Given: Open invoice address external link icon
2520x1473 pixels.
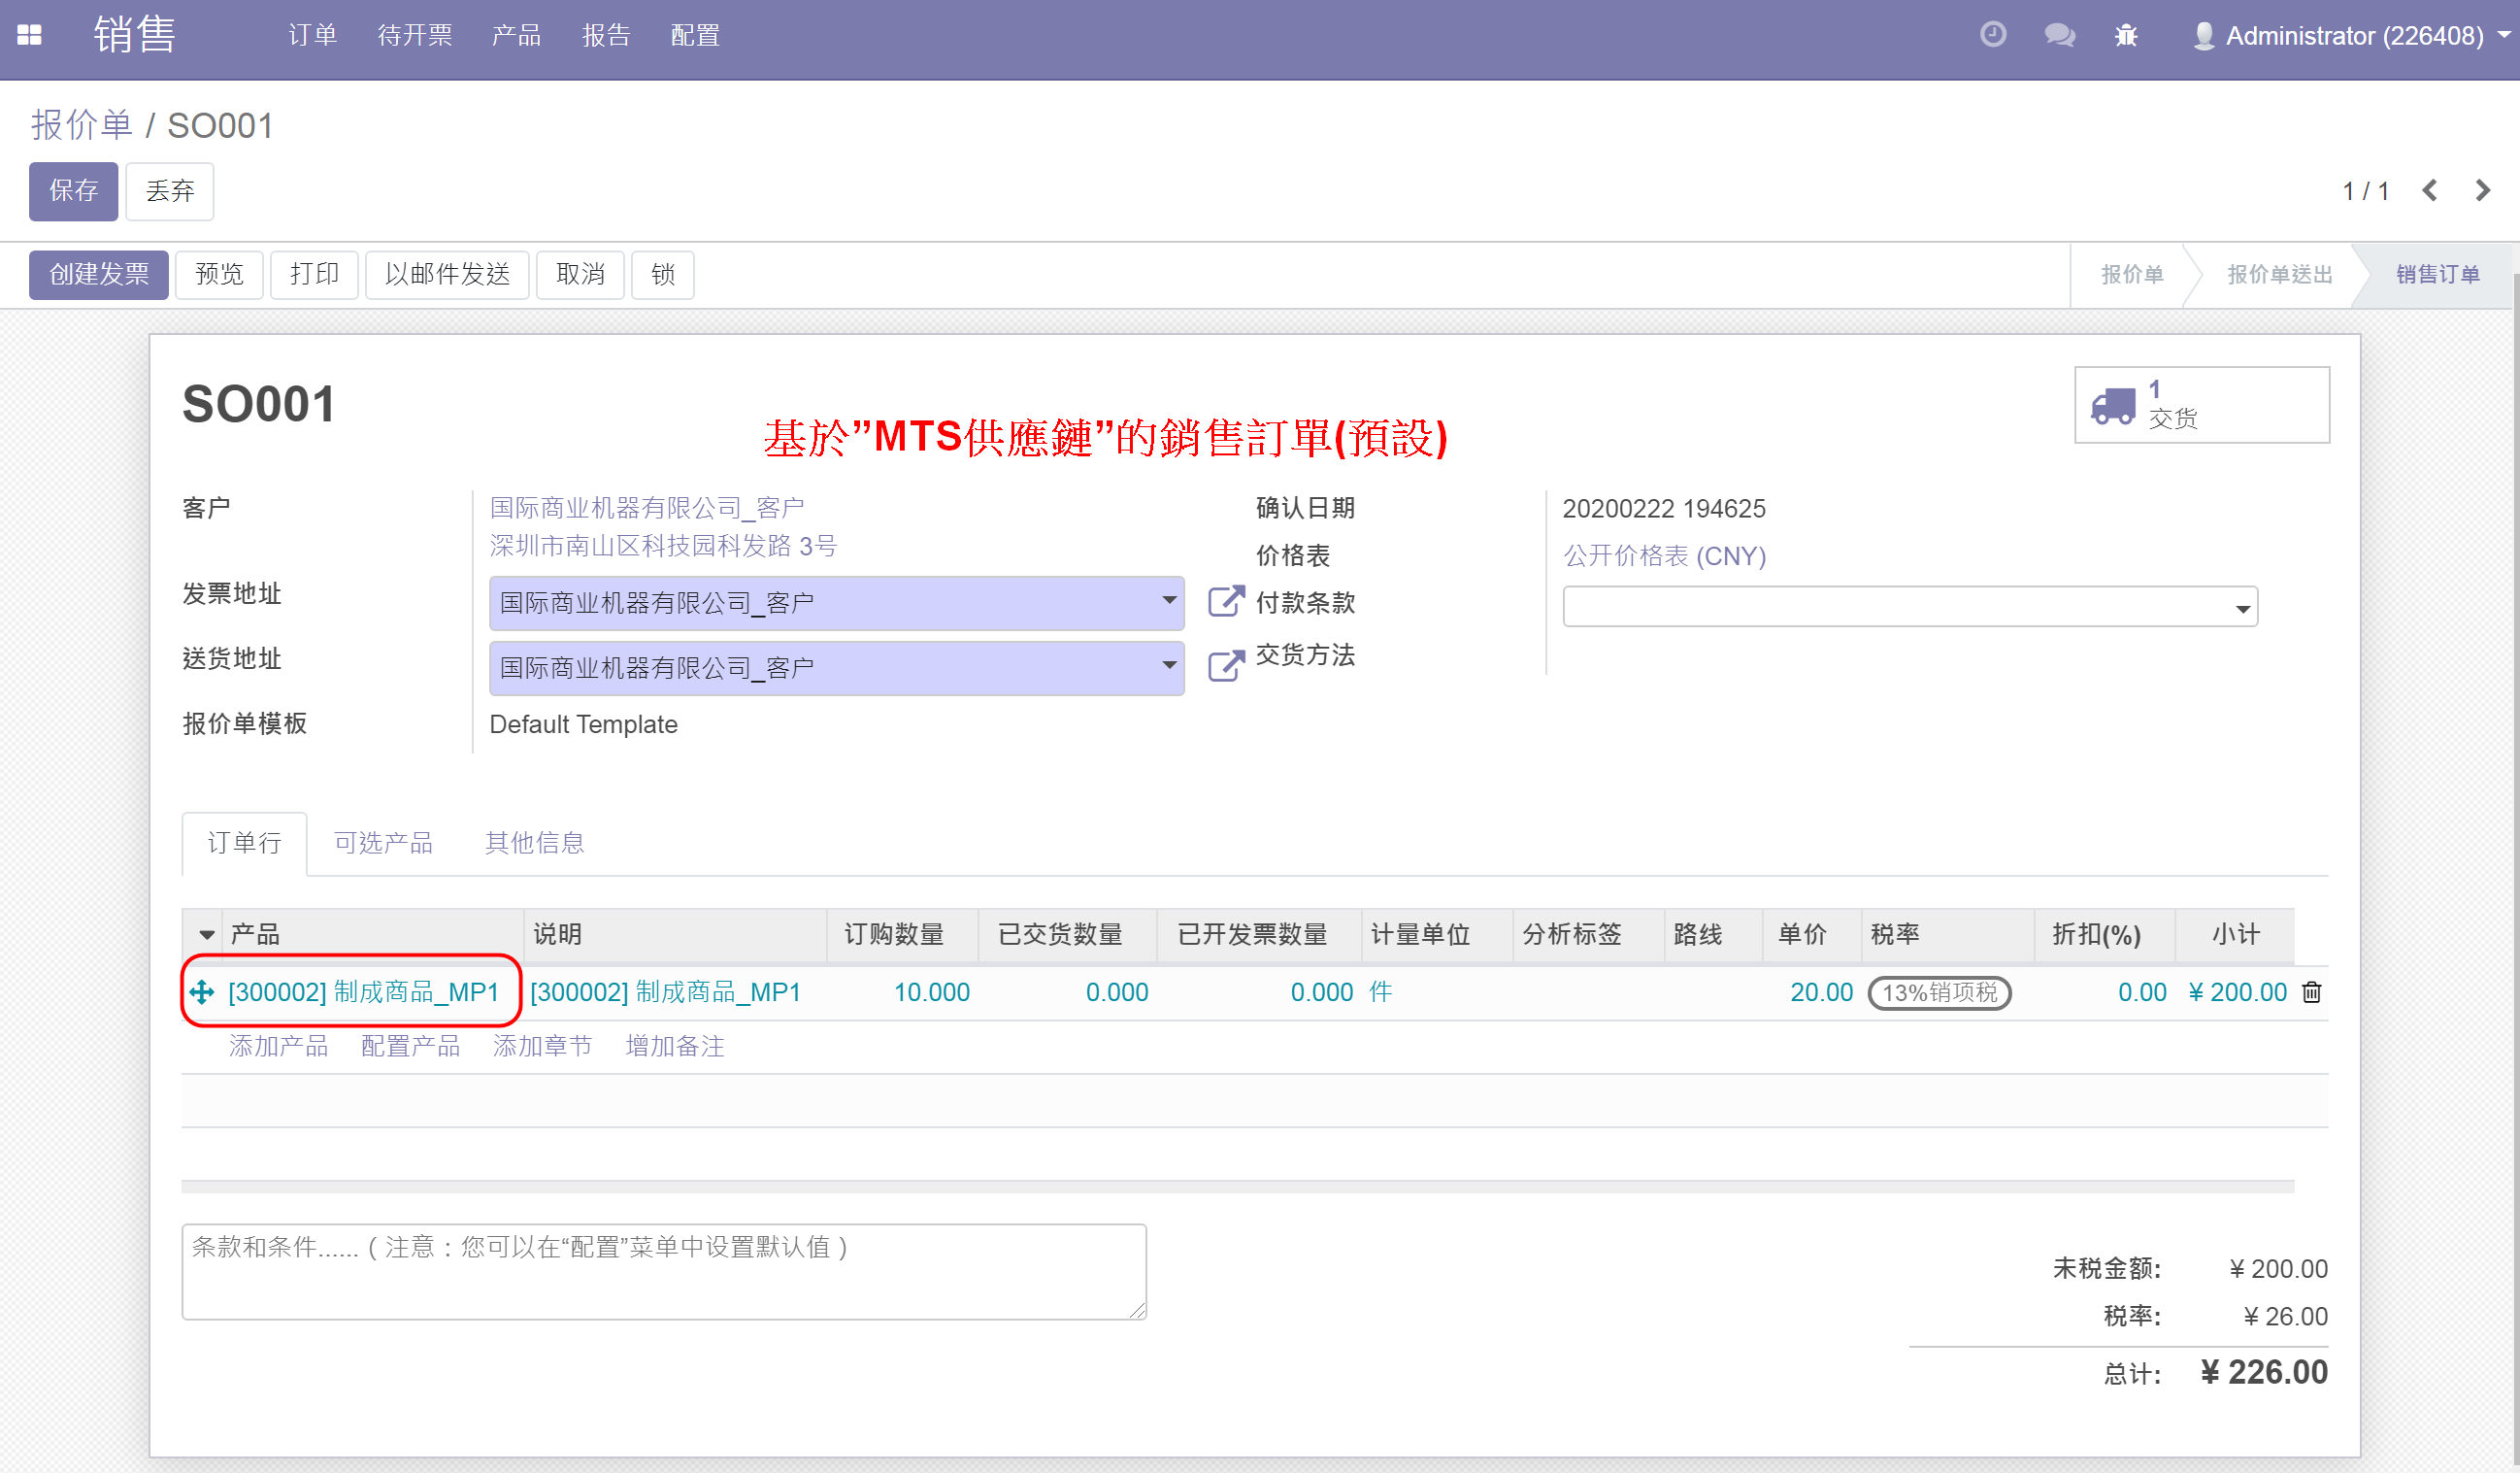Looking at the screenshot, I should tap(1226, 602).
